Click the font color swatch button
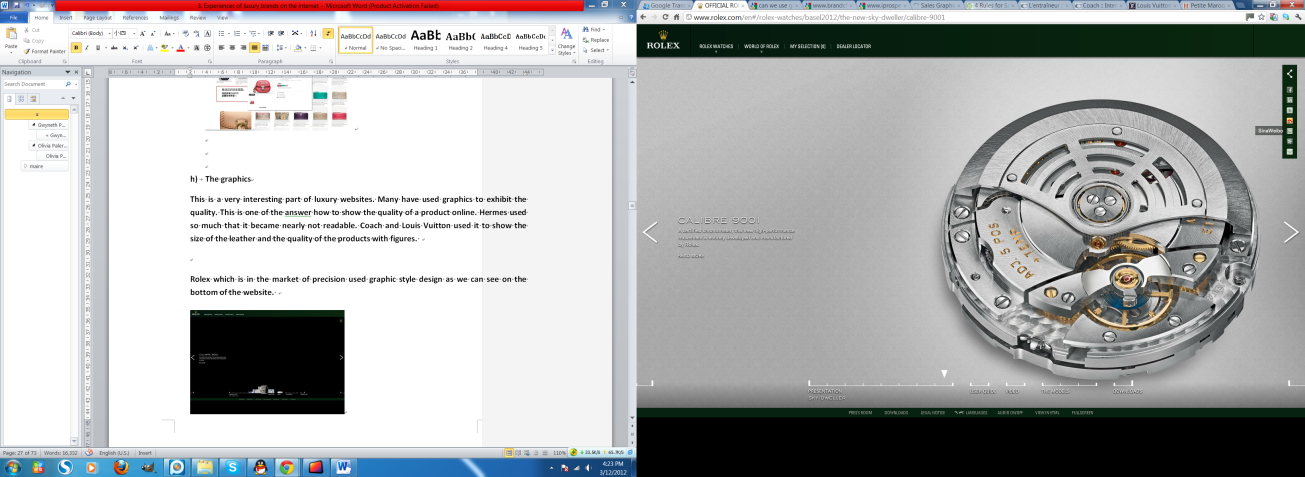This screenshot has width=1305, height=477. pyautogui.click(x=180, y=47)
